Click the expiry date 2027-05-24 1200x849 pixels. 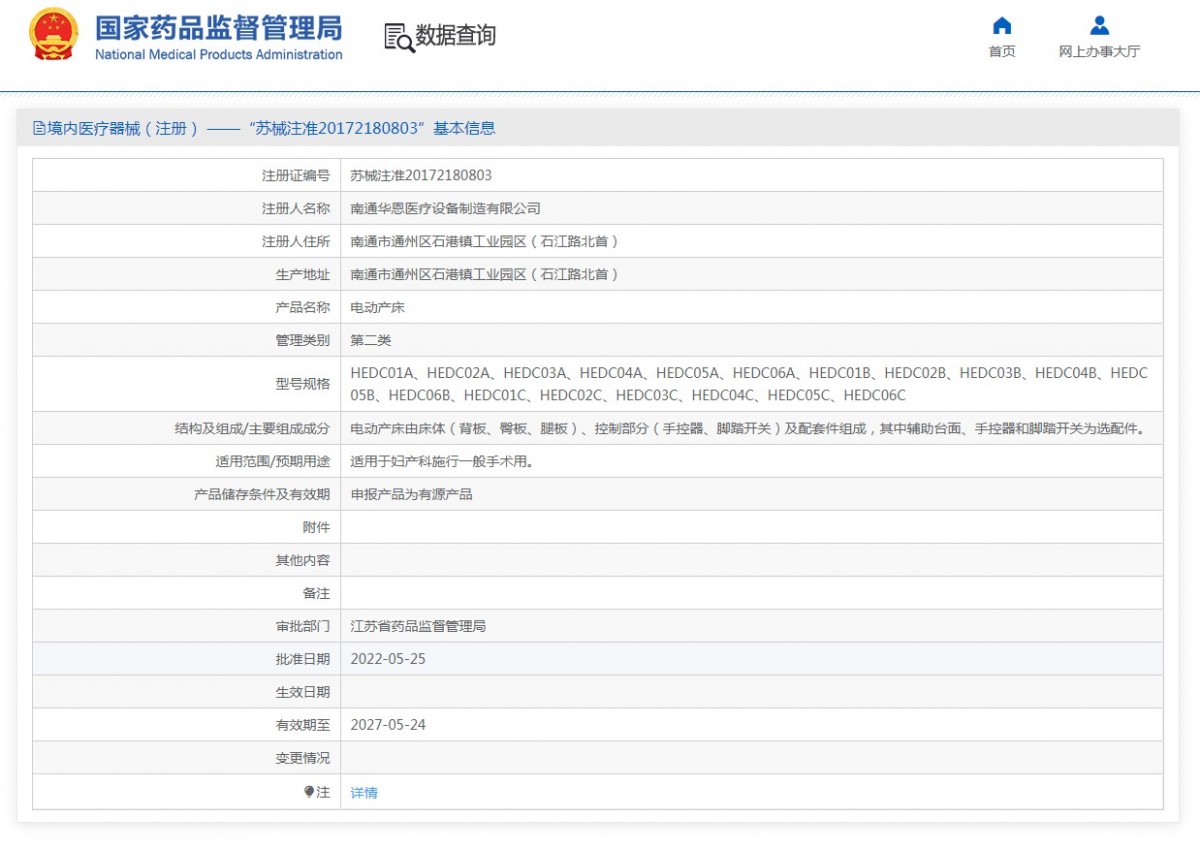388,725
